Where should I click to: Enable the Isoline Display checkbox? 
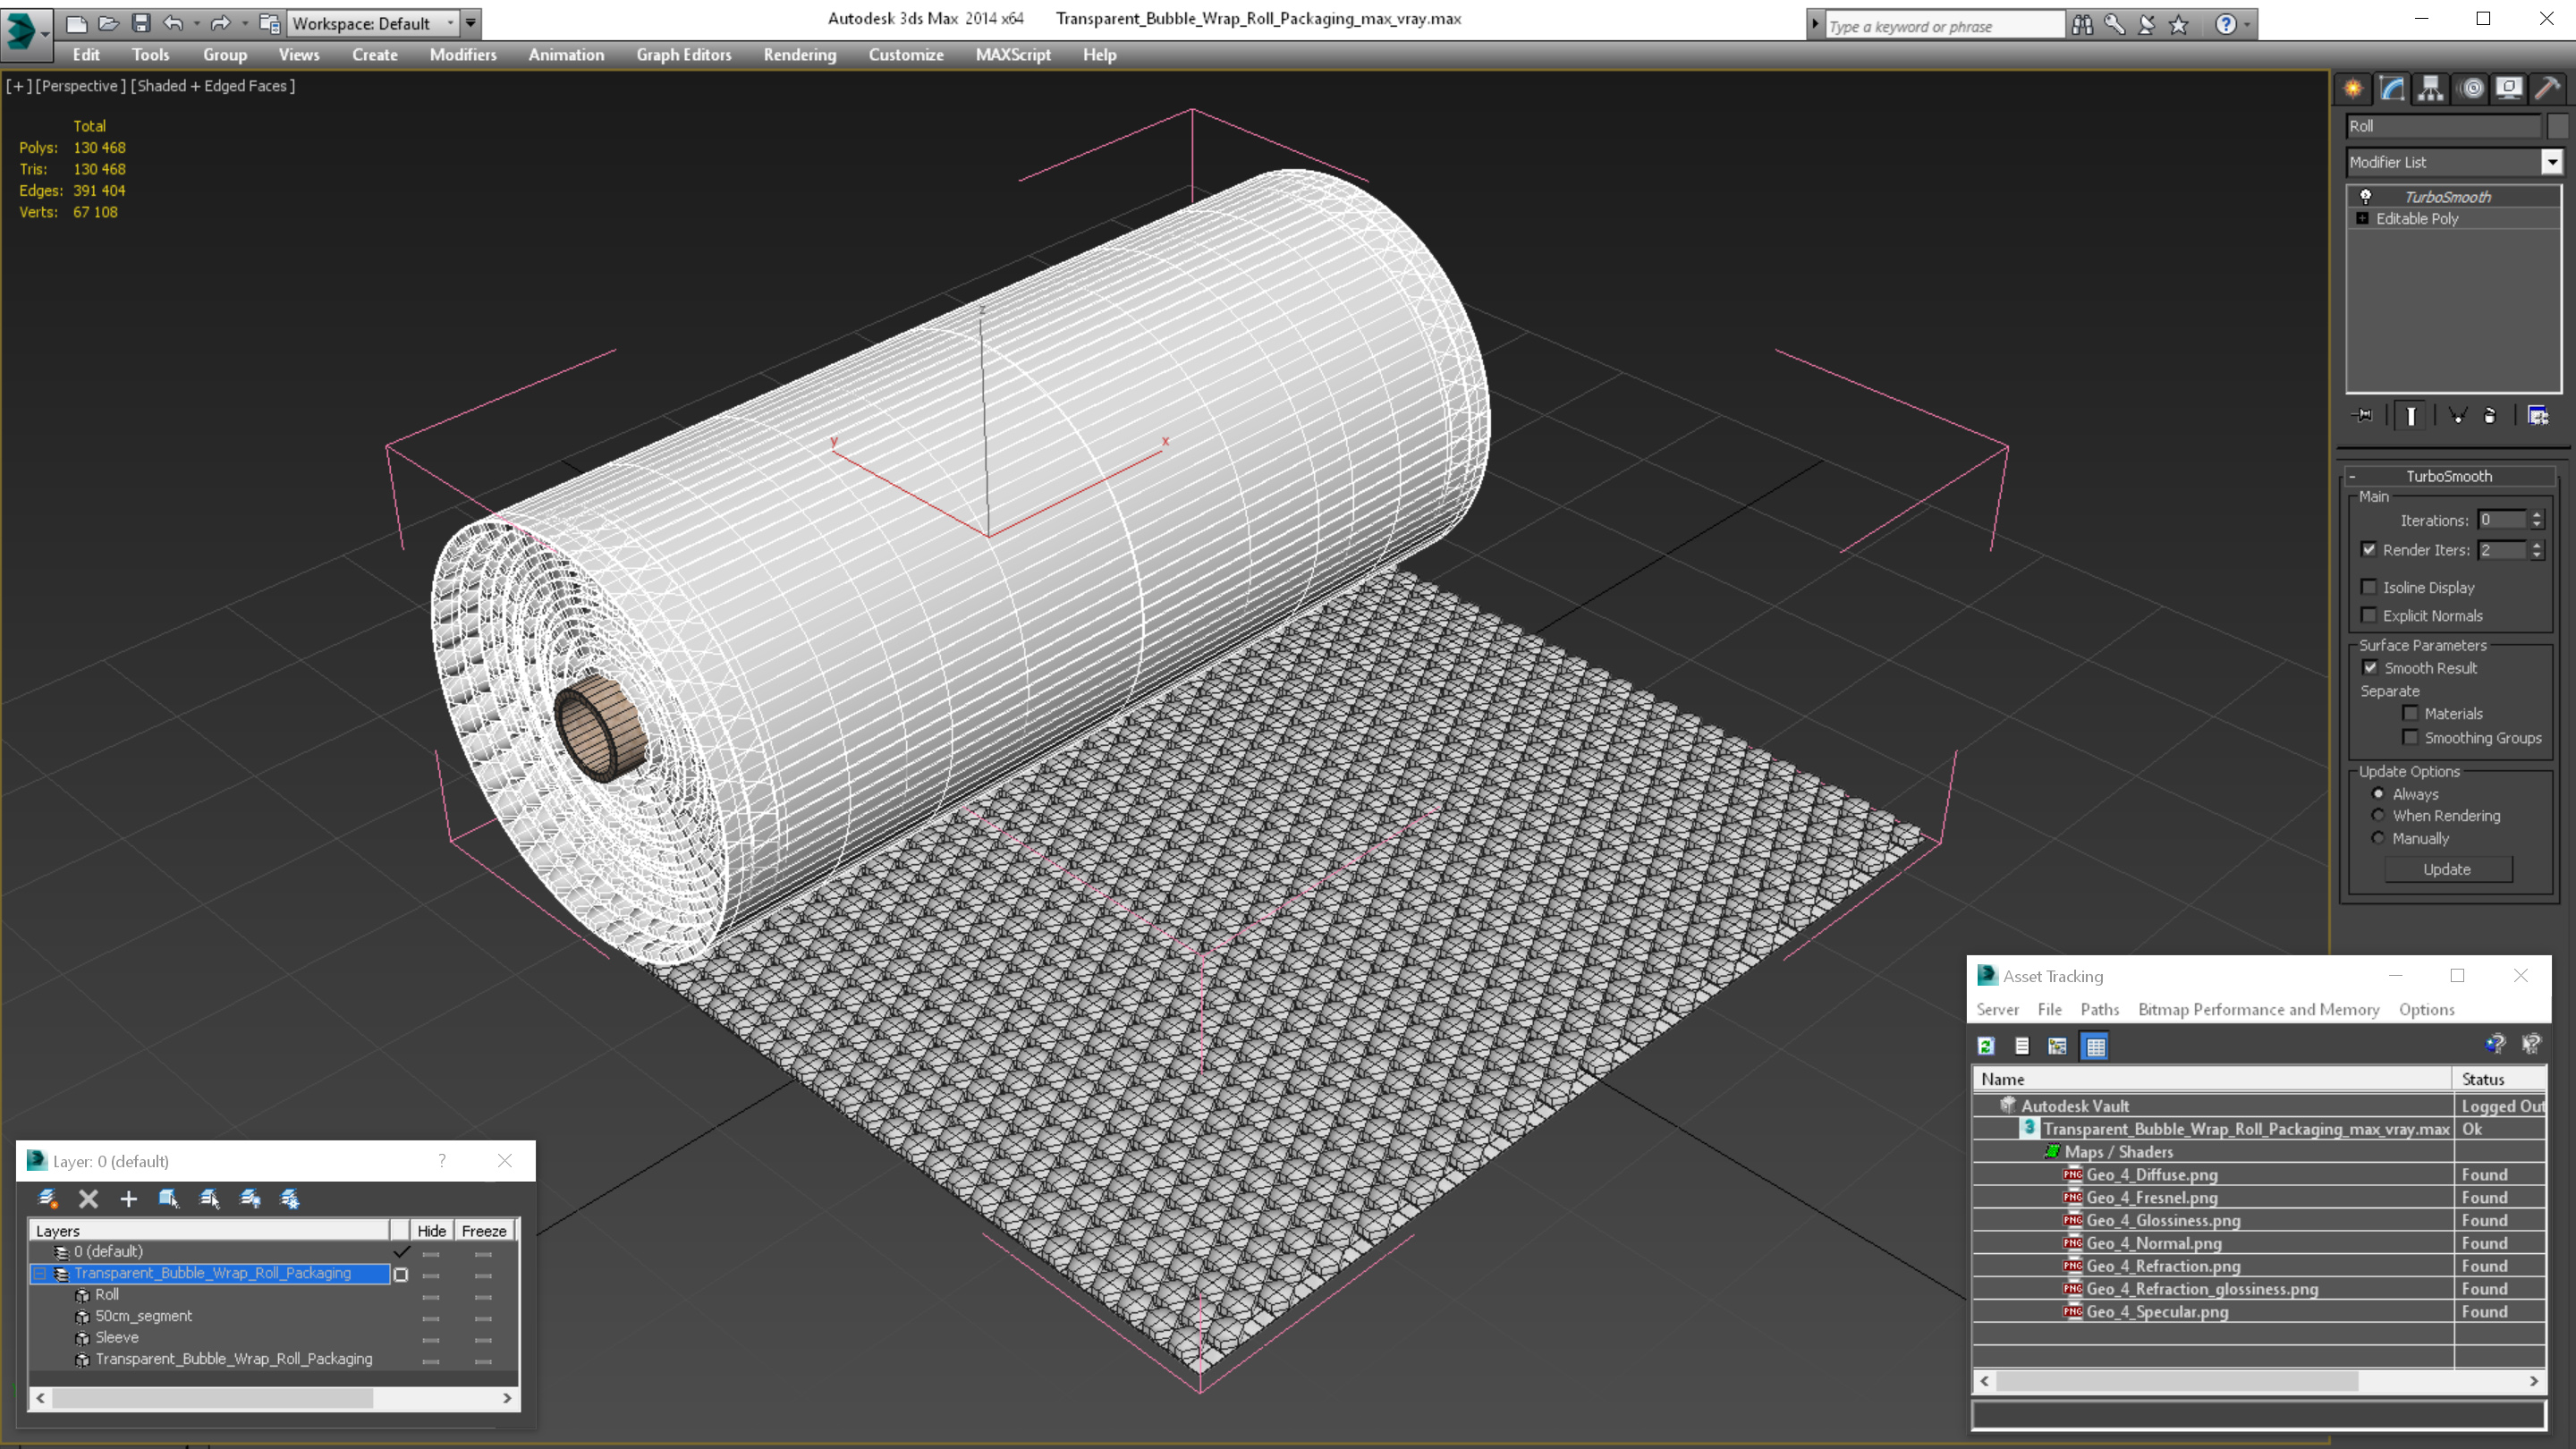[x=2369, y=587]
